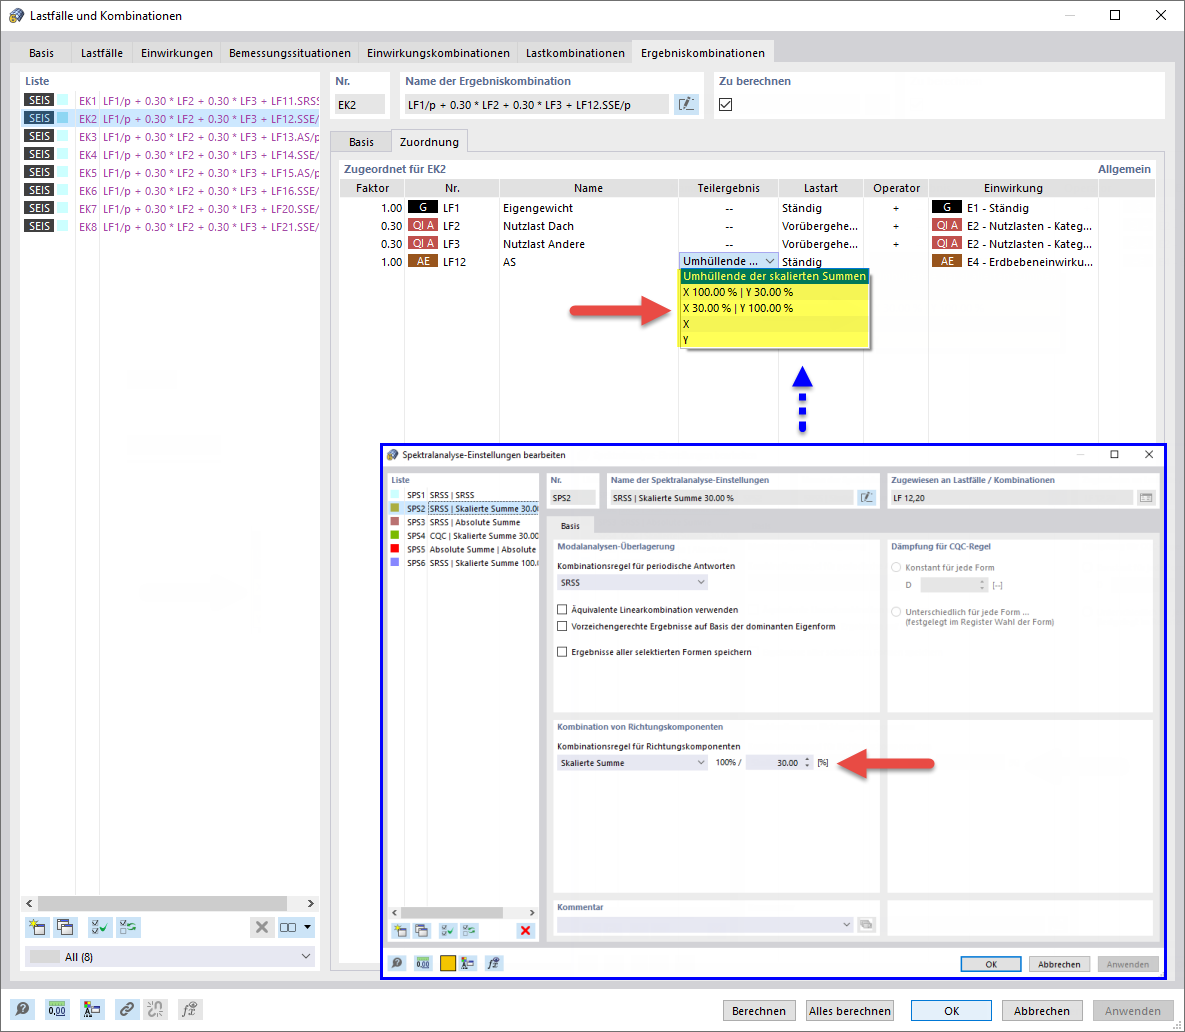Click the invert selection icon under the EK list
This screenshot has width=1185, height=1032.
coord(128,927)
